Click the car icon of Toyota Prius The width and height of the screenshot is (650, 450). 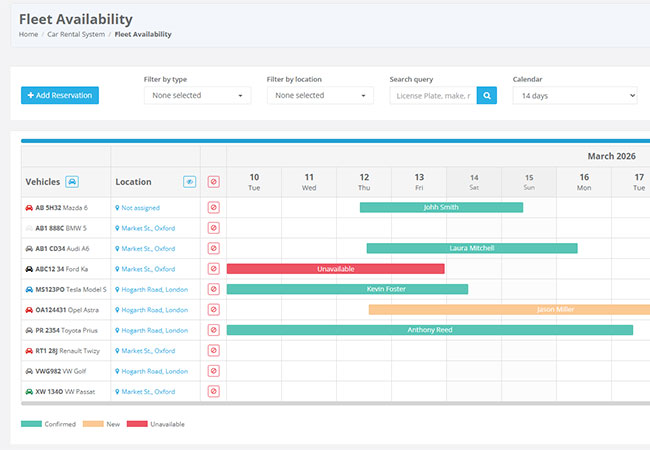29,330
